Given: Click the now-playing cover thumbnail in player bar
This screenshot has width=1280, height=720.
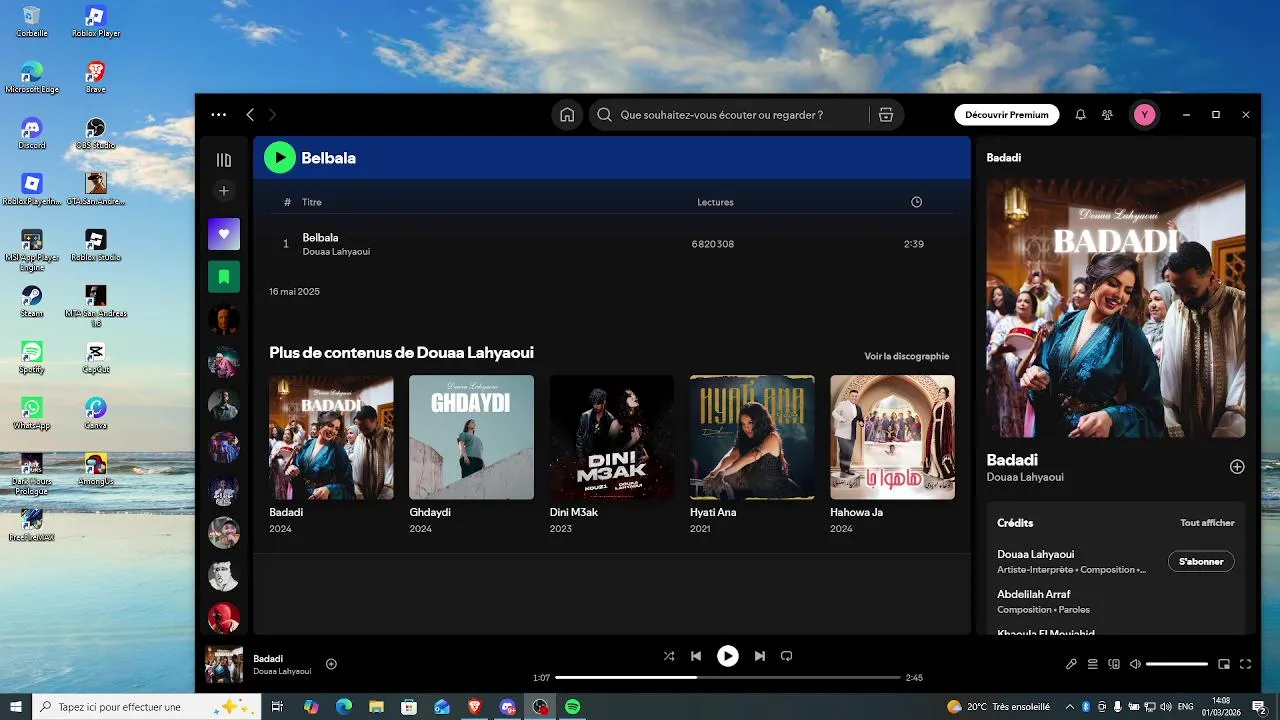Looking at the screenshot, I should point(224,664).
